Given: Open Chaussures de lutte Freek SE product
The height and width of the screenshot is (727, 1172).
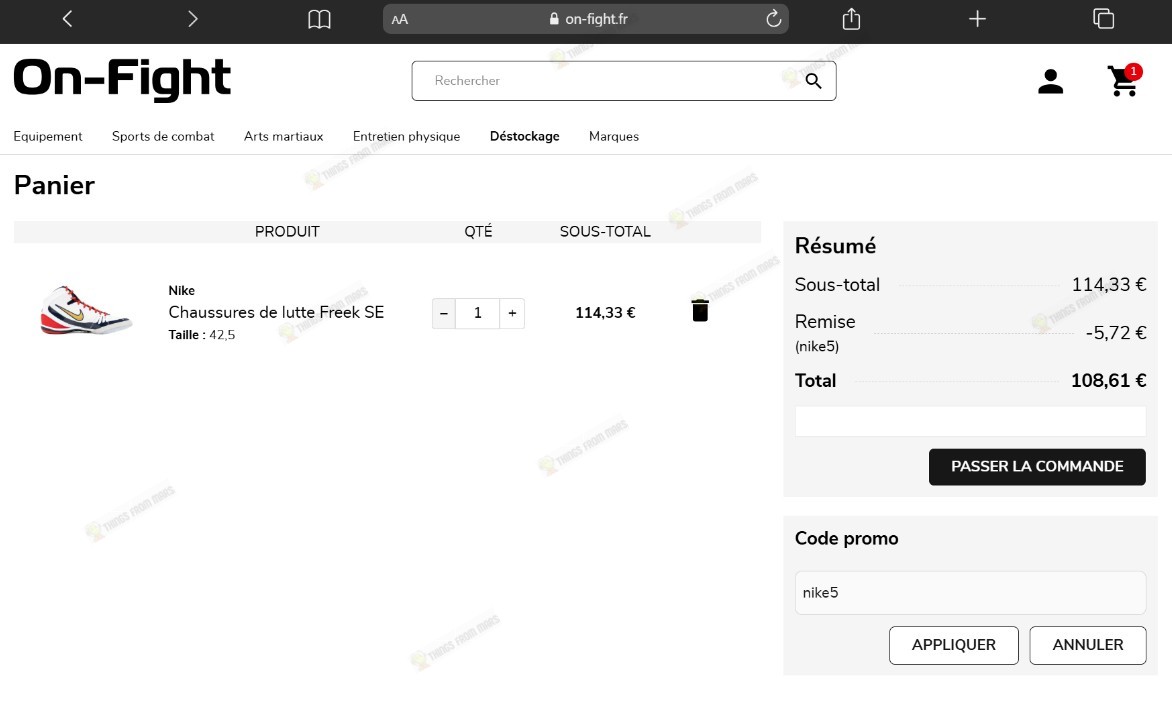Looking at the screenshot, I should [x=276, y=312].
